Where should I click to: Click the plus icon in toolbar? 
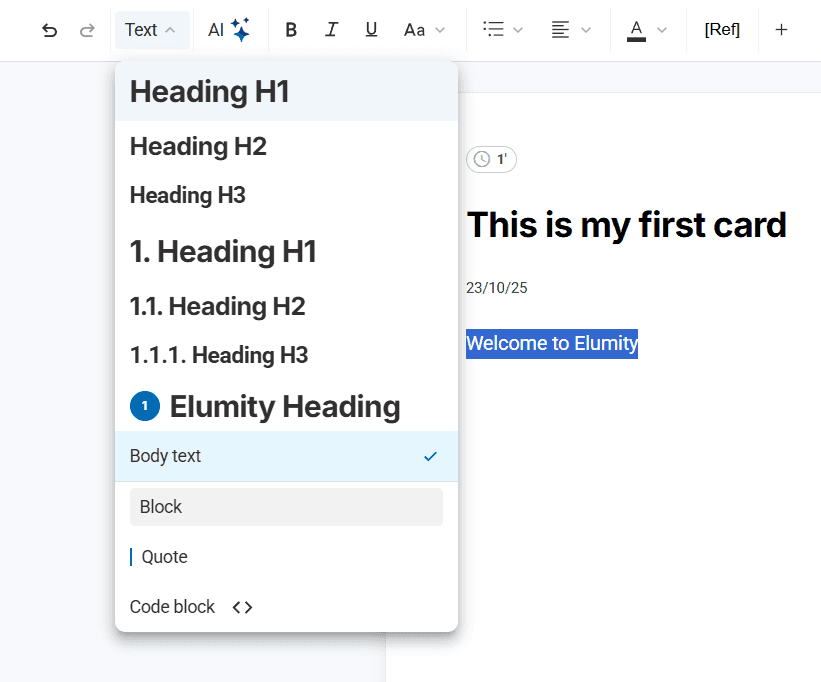coord(781,30)
